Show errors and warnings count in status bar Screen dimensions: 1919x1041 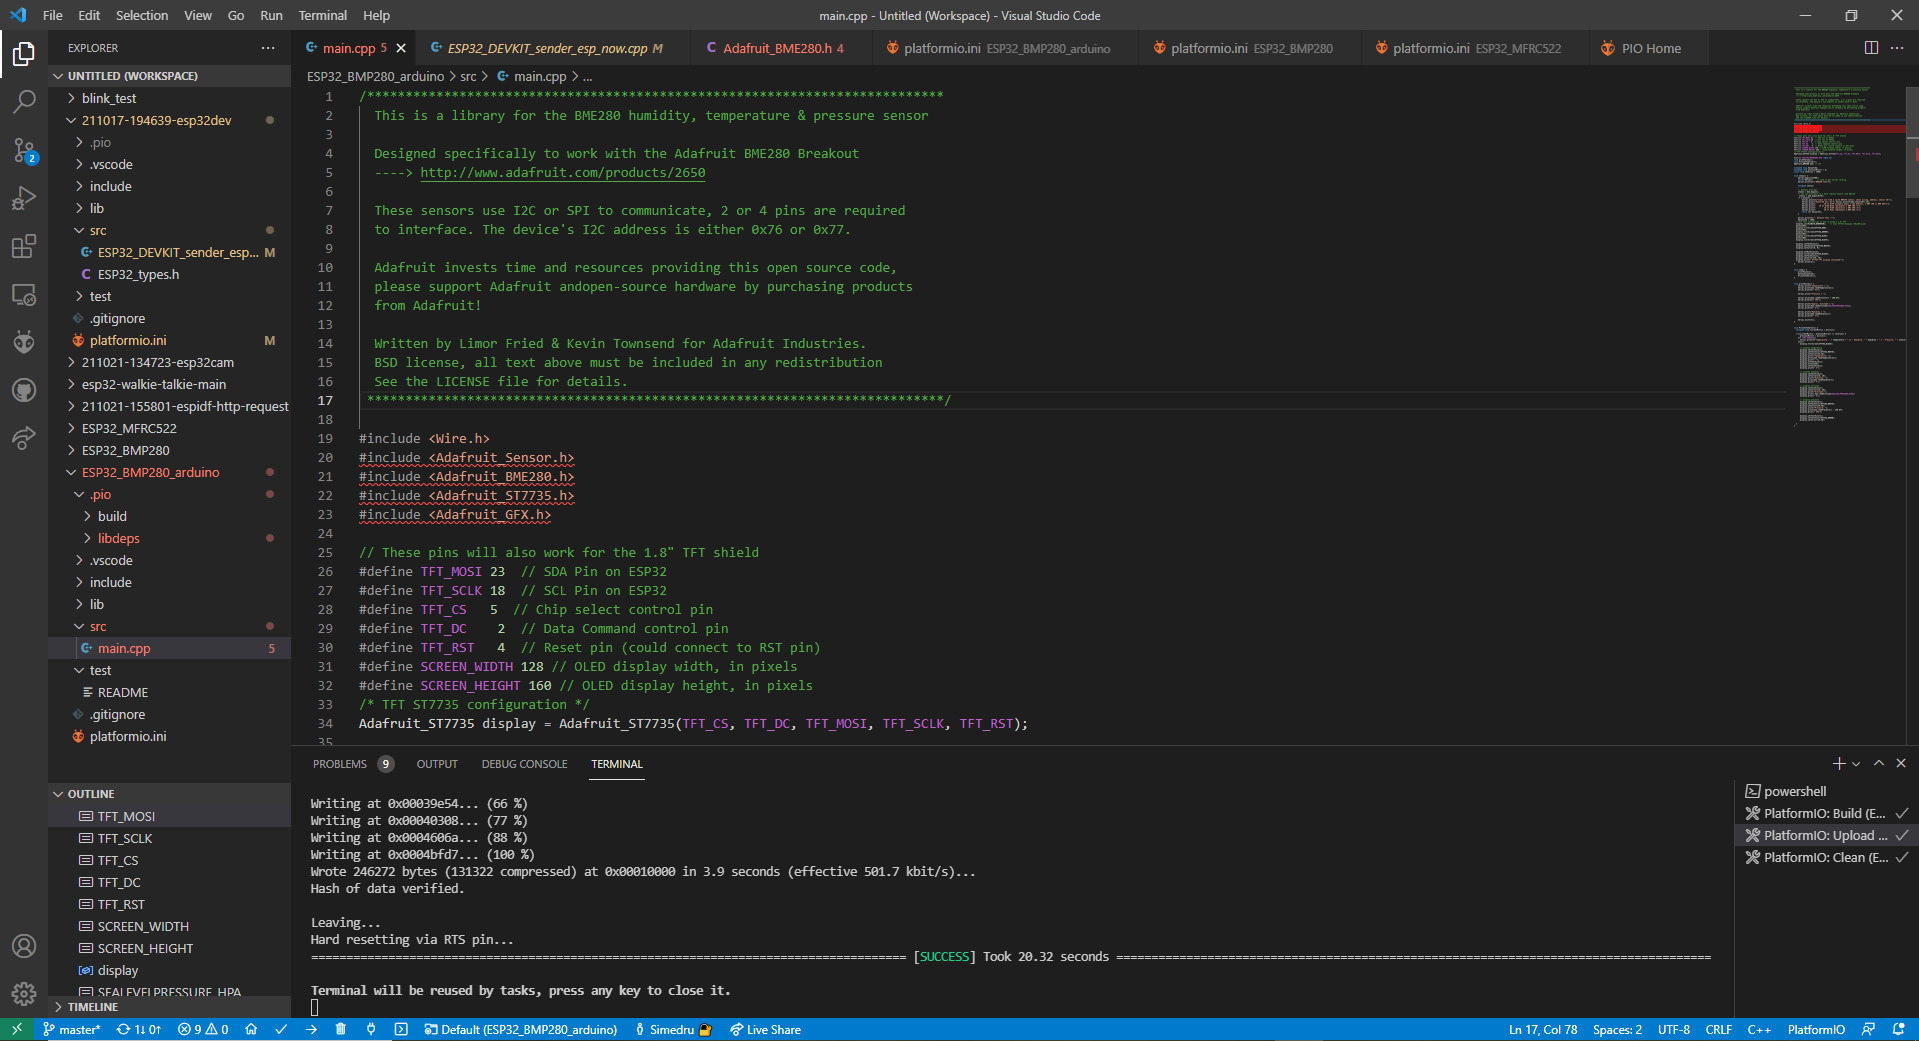203,1029
